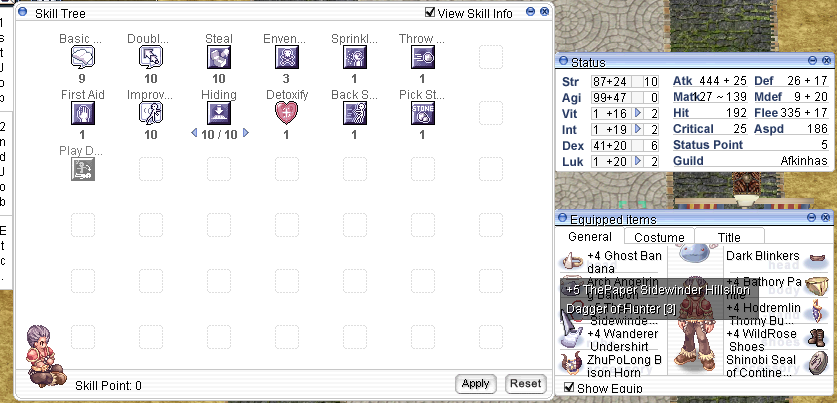Click the sitting character sprite in Skill Tree

pyautogui.click(x=46, y=356)
